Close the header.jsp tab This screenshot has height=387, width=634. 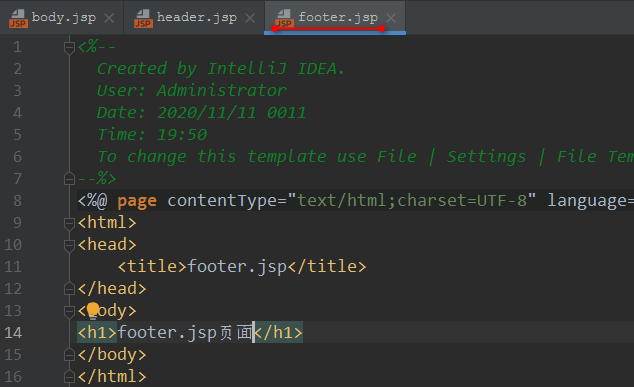(x=250, y=18)
